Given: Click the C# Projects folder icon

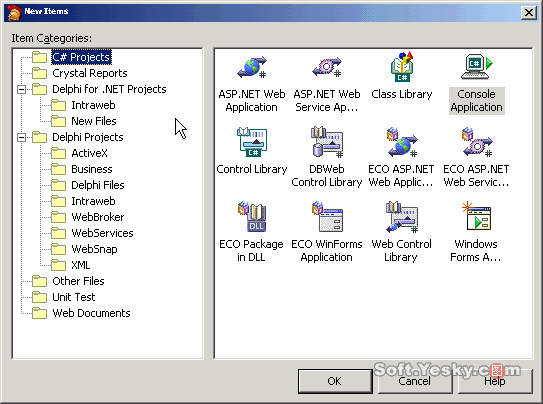Looking at the screenshot, I should point(39,57).
